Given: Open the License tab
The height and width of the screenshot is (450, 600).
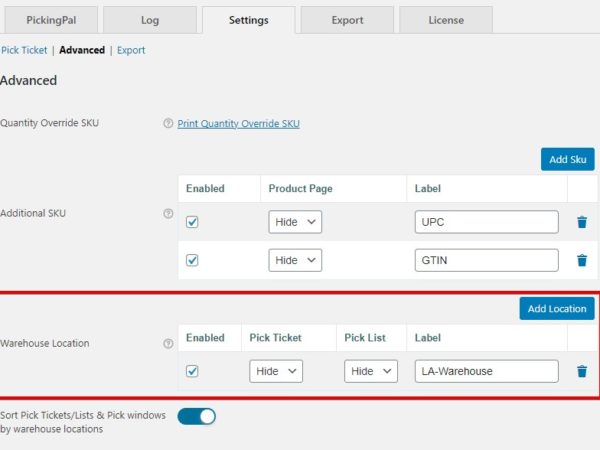Looking at the screenshot, I should [445, 19].
